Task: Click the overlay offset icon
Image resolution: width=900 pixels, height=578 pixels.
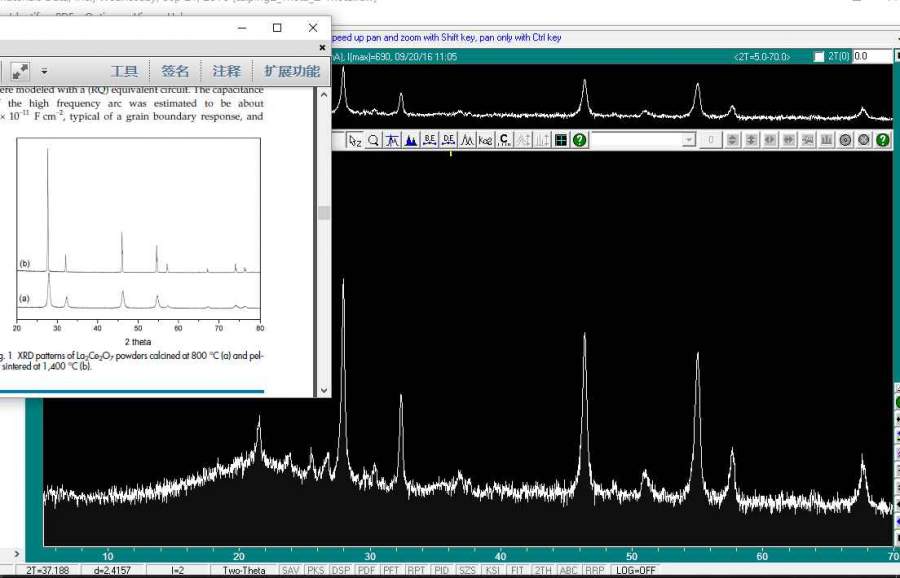Action: 808,139
